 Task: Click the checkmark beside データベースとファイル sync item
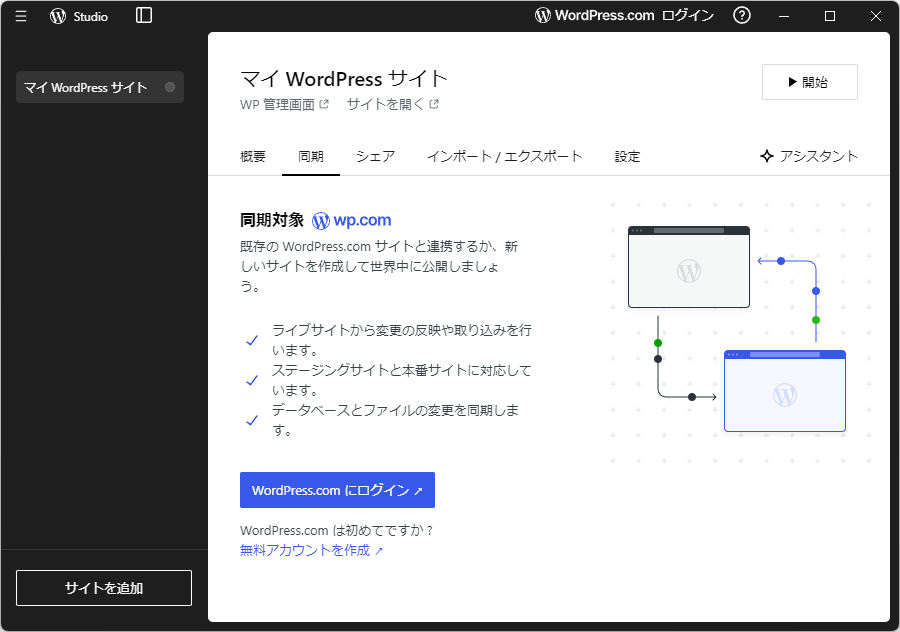253,420
